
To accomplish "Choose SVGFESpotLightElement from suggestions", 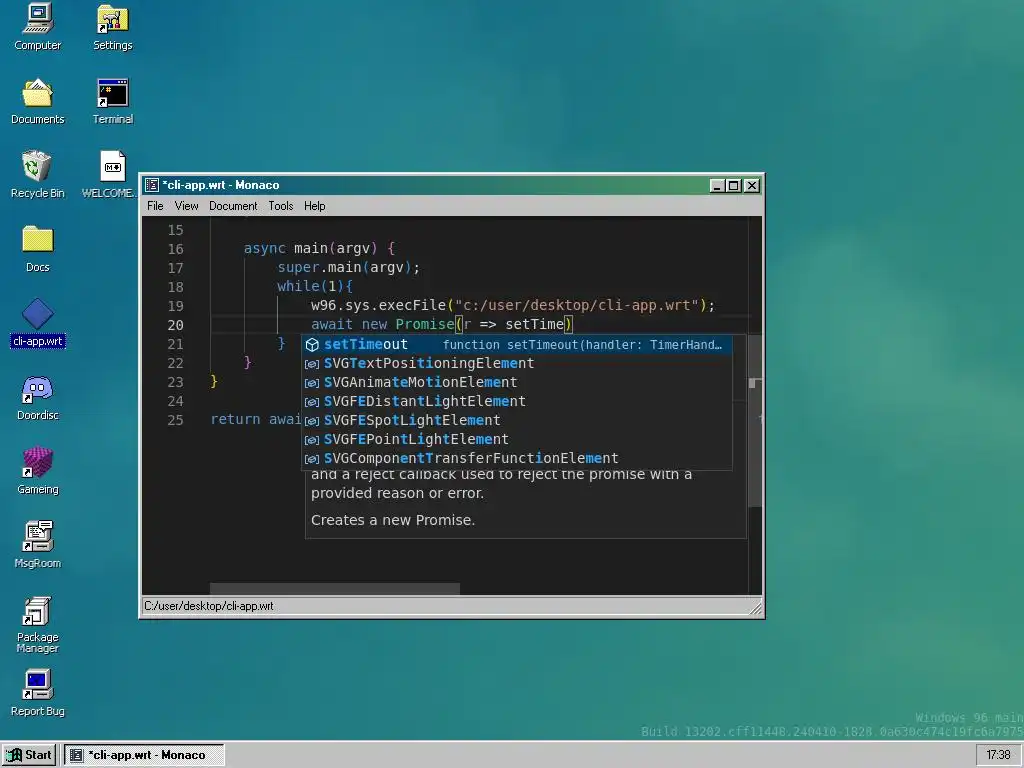I will pos(516,421).
